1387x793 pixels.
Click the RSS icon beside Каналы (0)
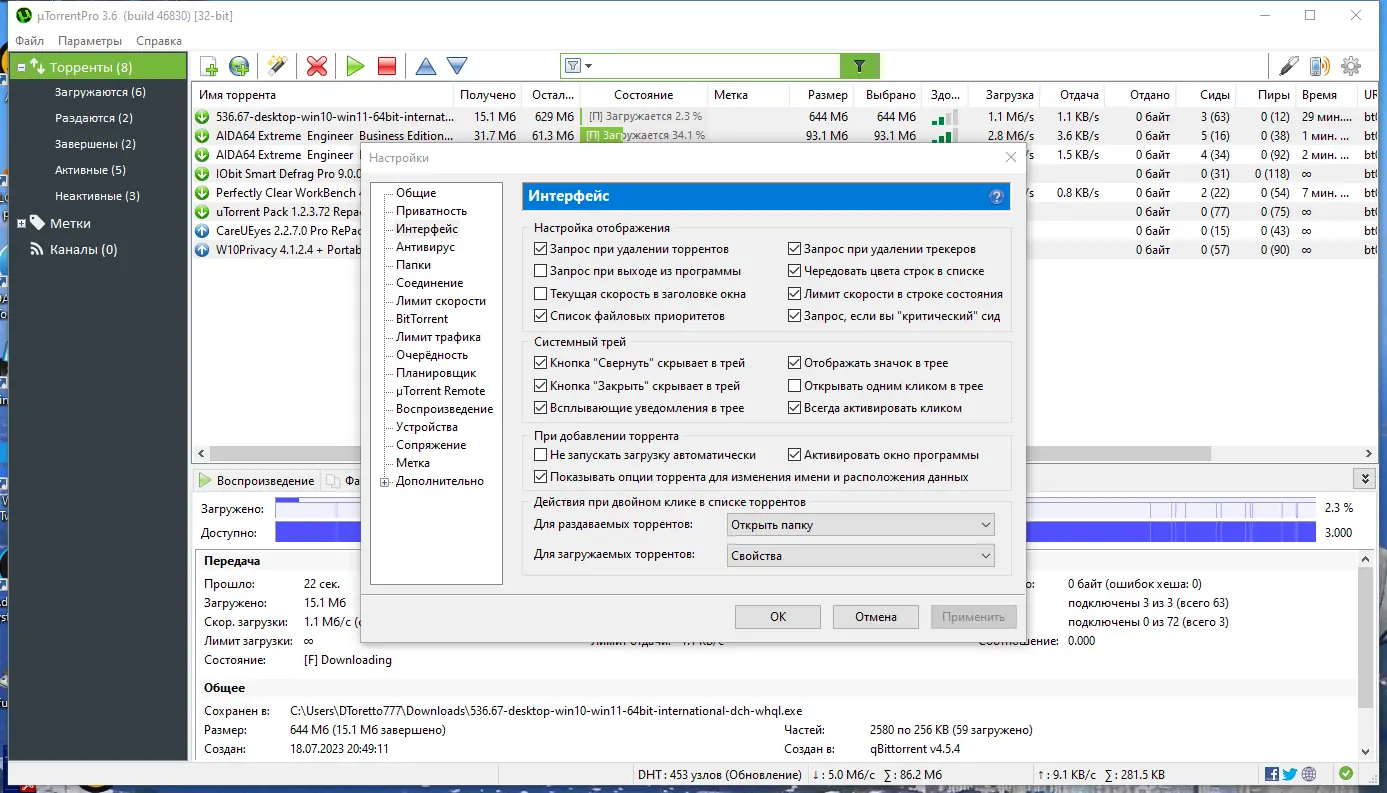[x=37, y=249]
